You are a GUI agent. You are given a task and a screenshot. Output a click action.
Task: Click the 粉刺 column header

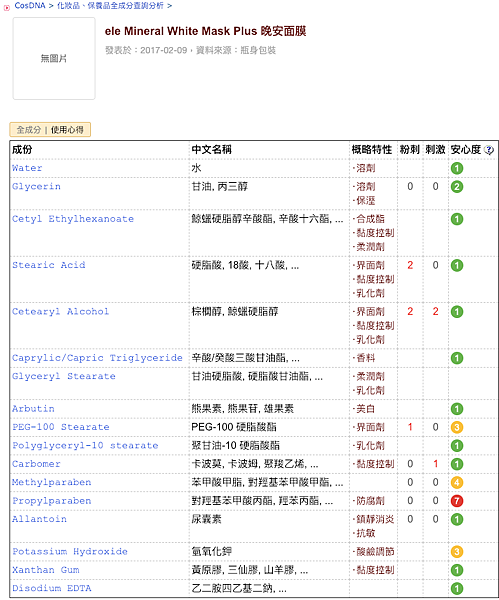410,150
